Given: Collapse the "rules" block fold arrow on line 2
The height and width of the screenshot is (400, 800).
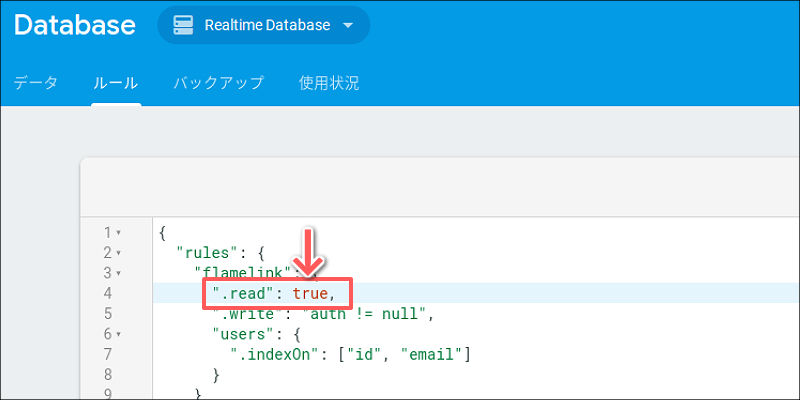Looking at the screenshot, I should (118, 253).
